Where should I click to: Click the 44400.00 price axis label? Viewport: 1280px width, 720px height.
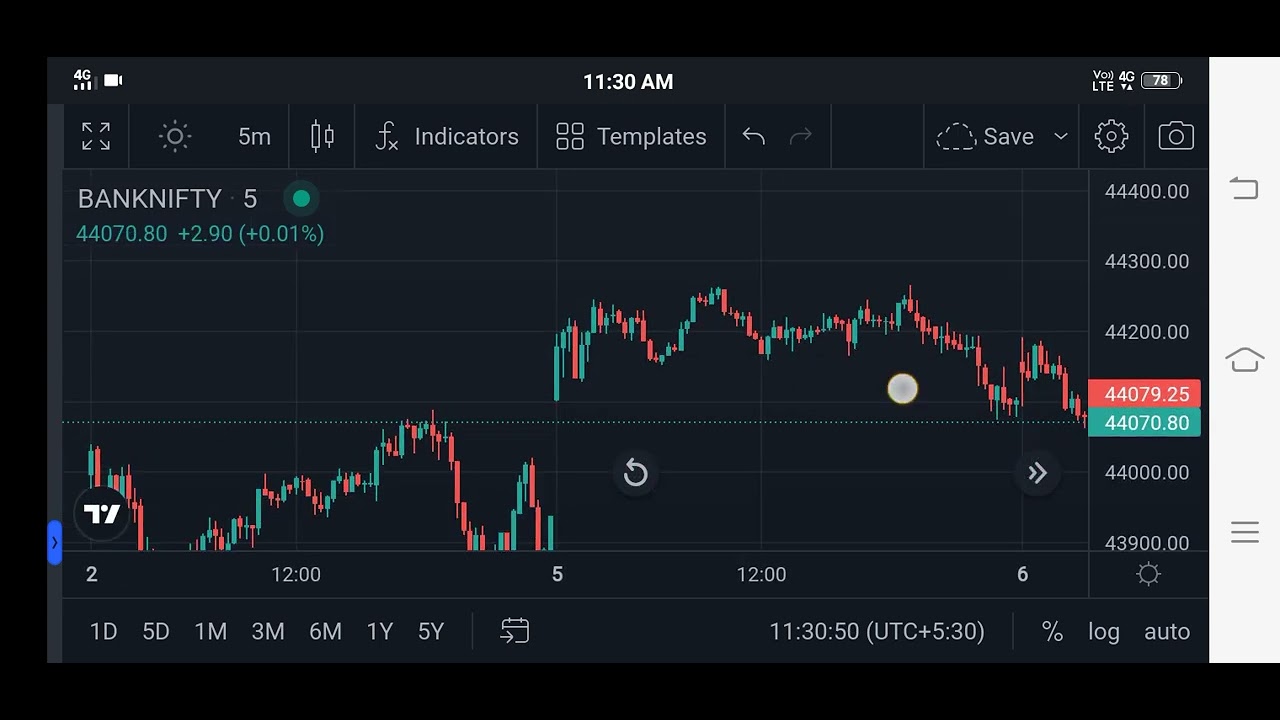pos(1147,192)
